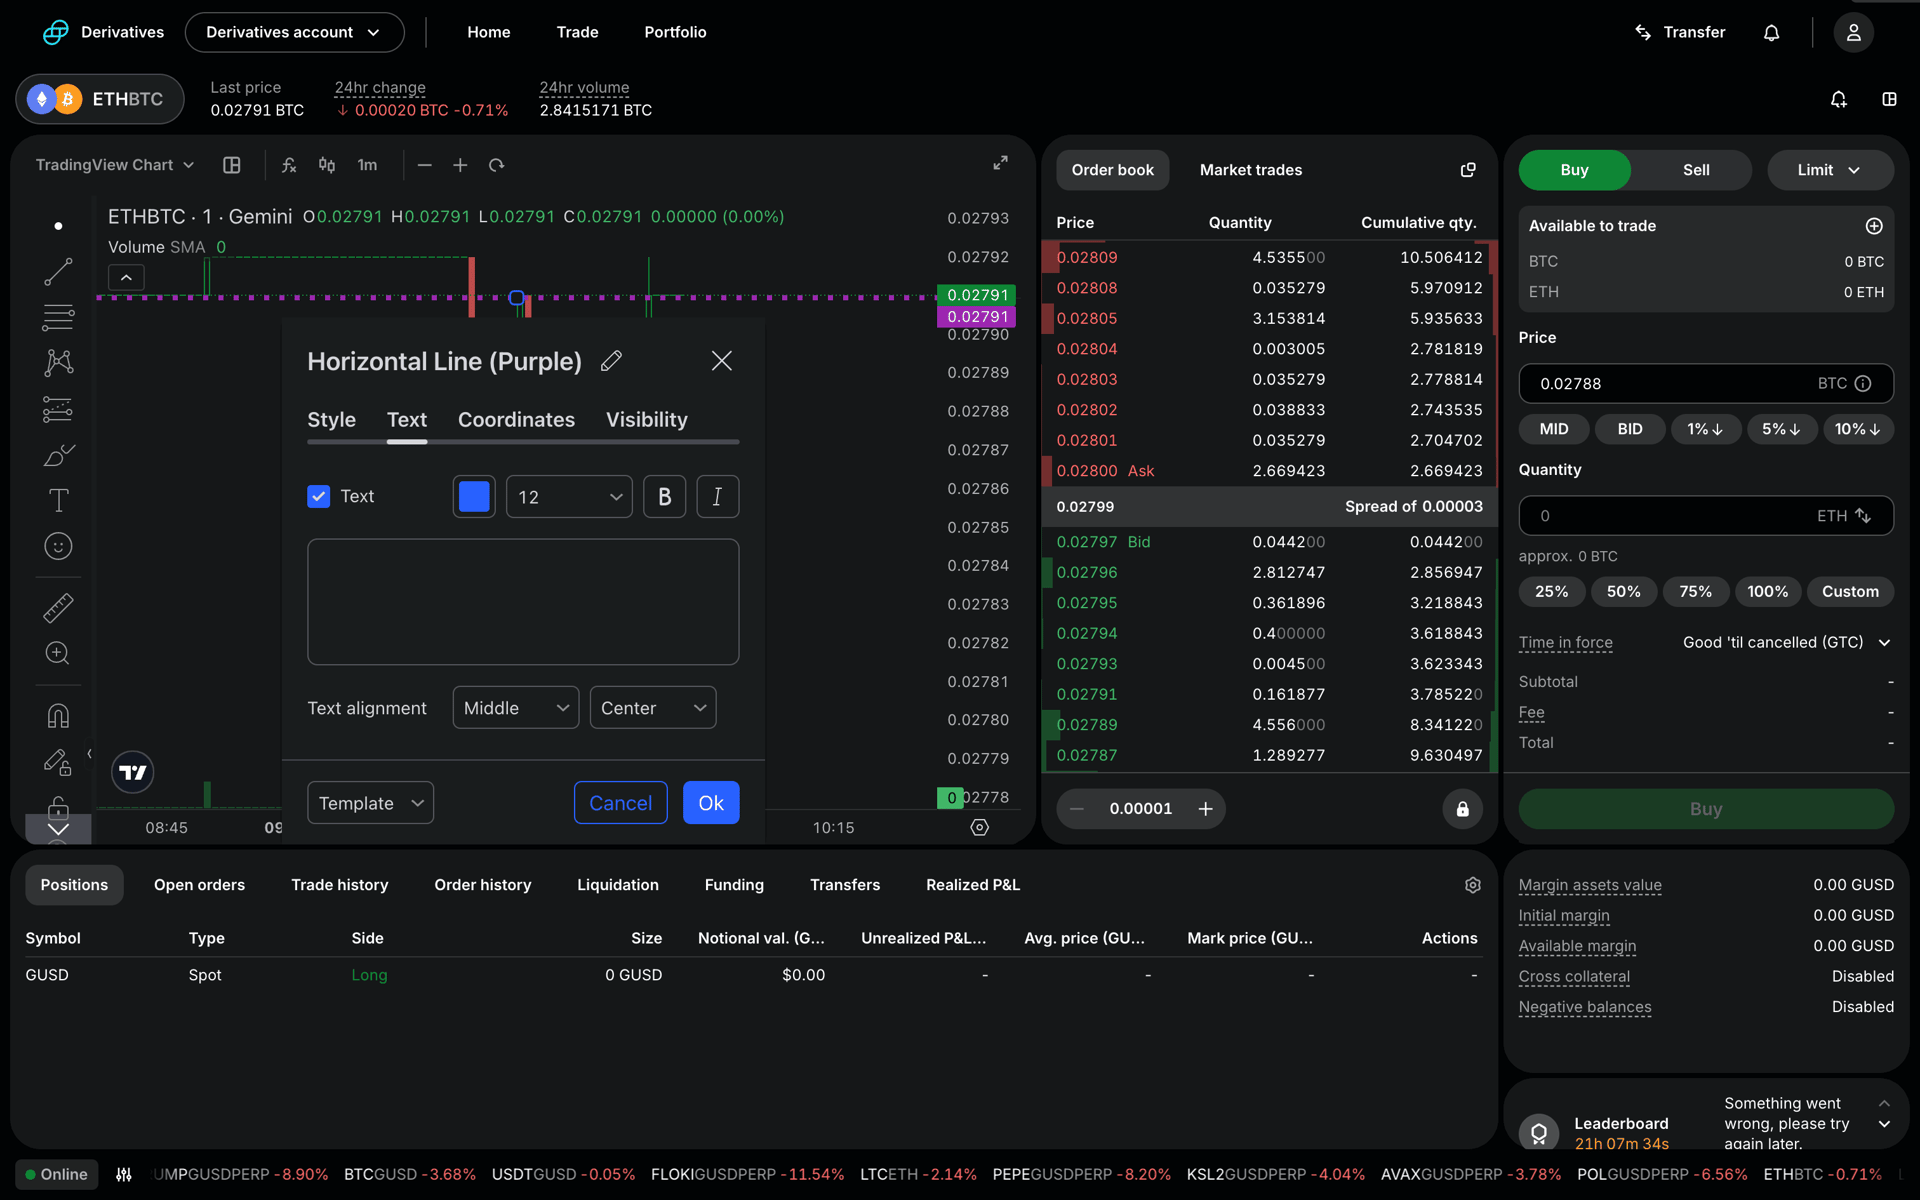Select the ruler measure tool
This screenshot has width=1920, height=1200.
coord(58,608)
